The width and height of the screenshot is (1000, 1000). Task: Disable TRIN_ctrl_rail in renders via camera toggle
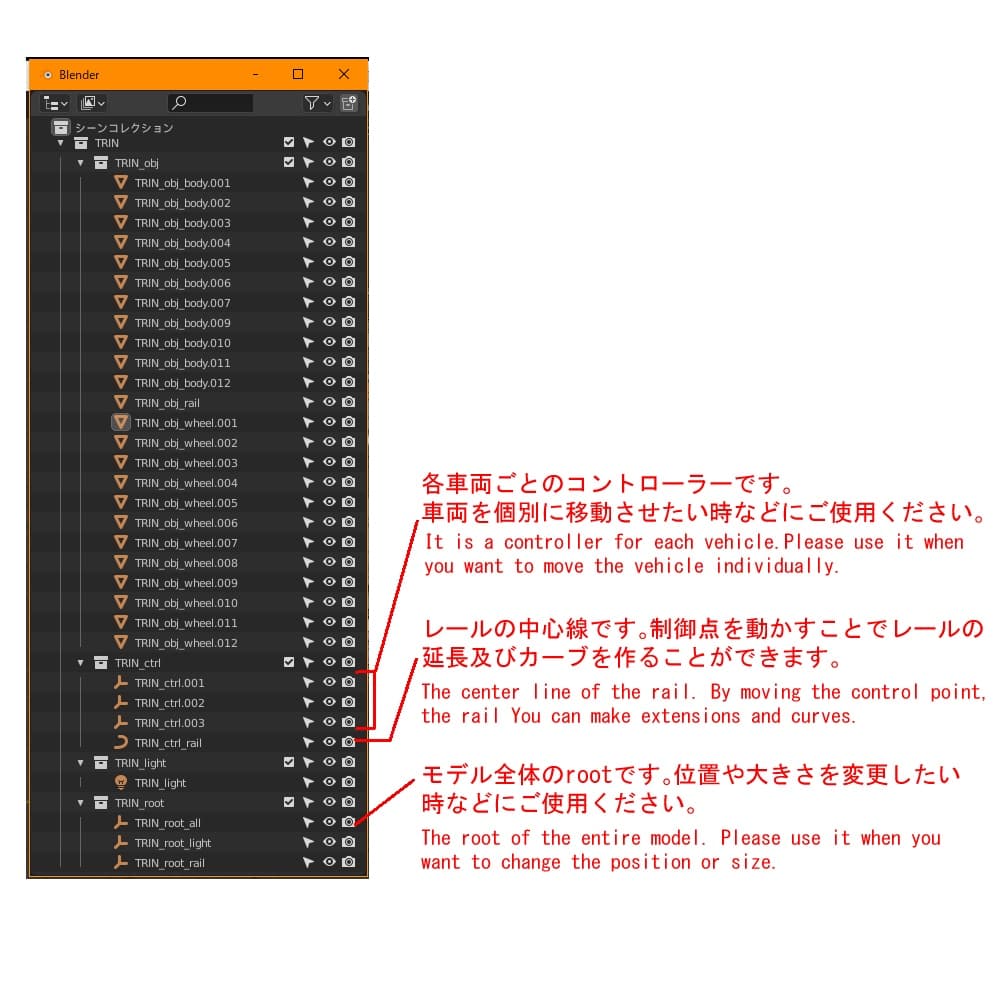pyautogui.click(x=347, y=742)
